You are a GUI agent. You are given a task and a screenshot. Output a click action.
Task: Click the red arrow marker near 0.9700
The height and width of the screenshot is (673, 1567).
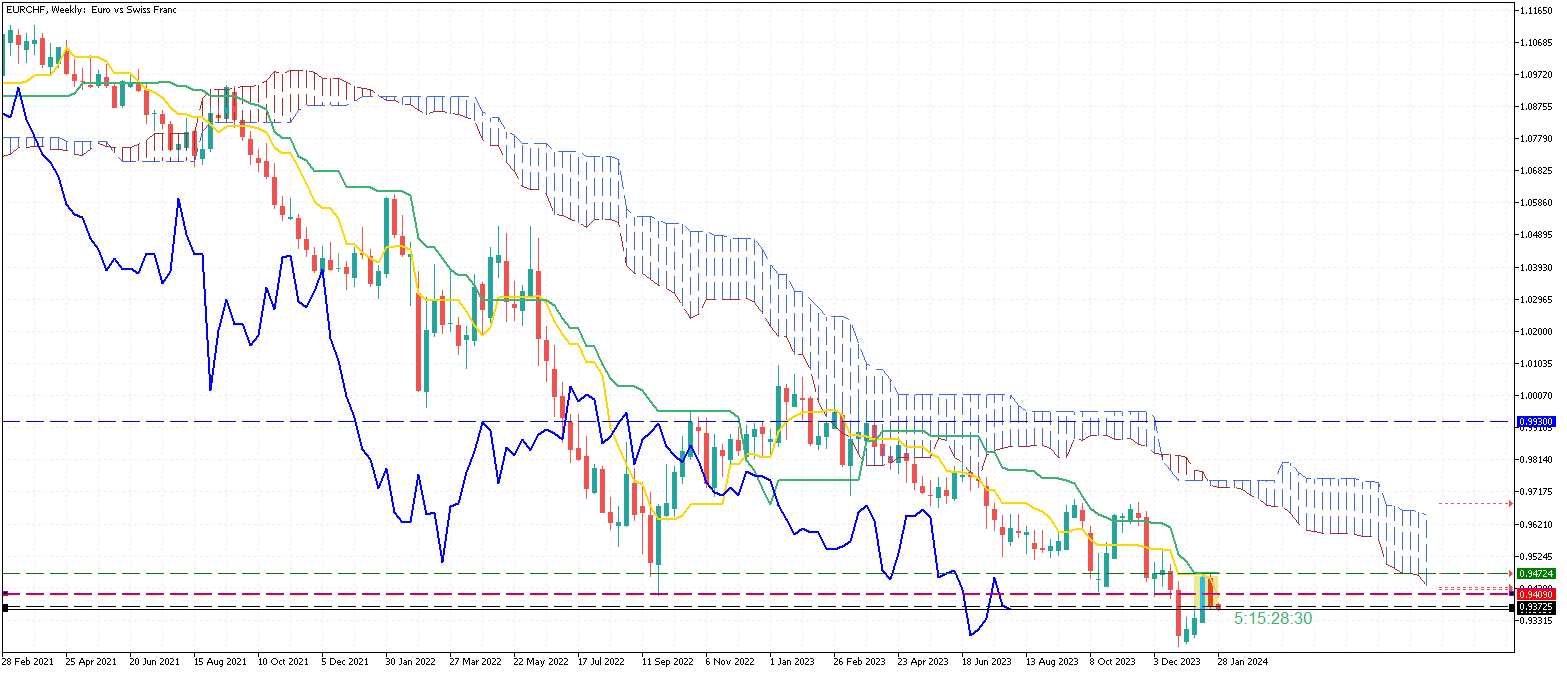coord(1509,503)
